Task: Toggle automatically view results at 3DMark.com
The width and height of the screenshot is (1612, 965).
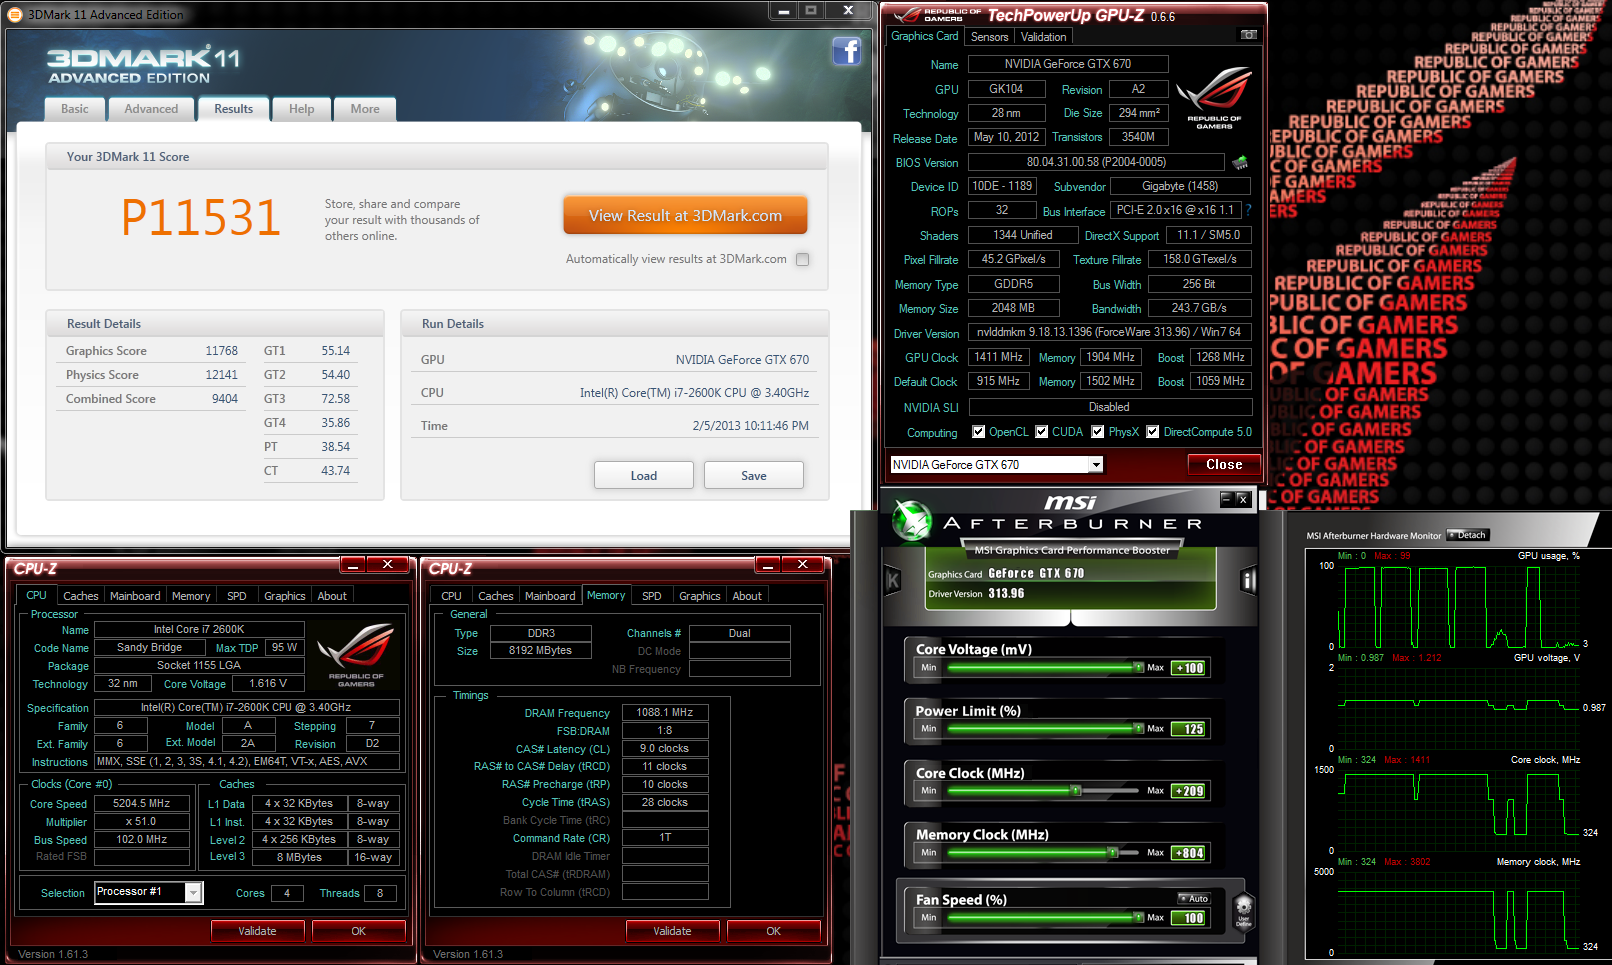Action: point(802,259)
